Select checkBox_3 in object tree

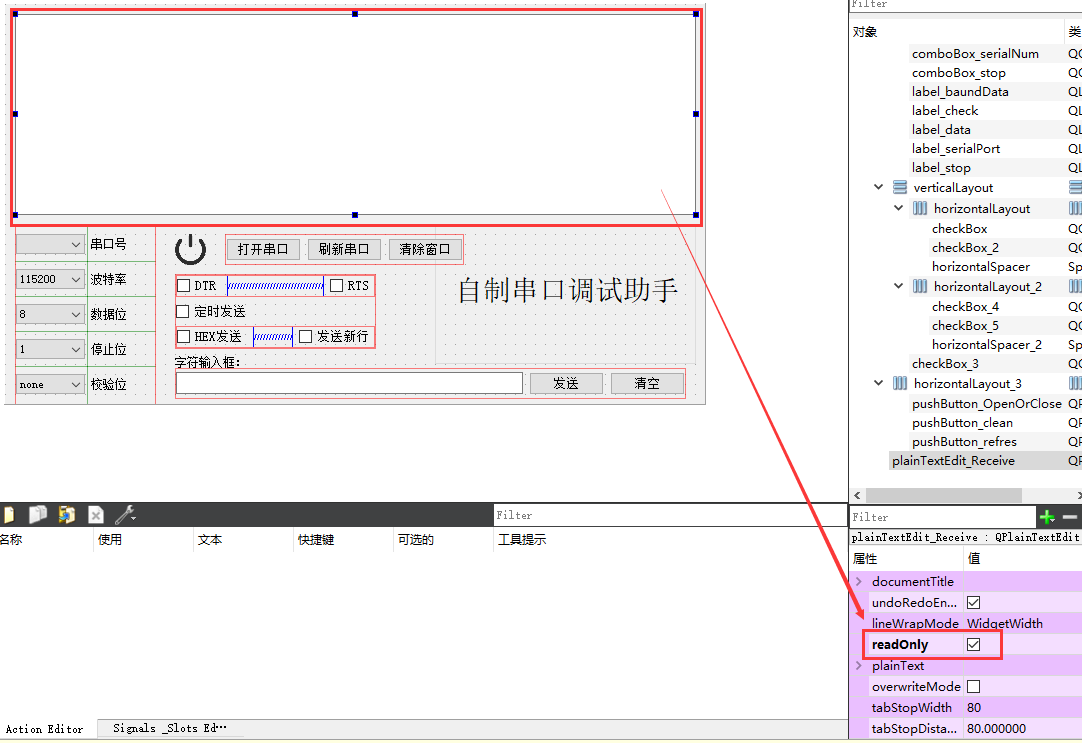pos(945,364)
